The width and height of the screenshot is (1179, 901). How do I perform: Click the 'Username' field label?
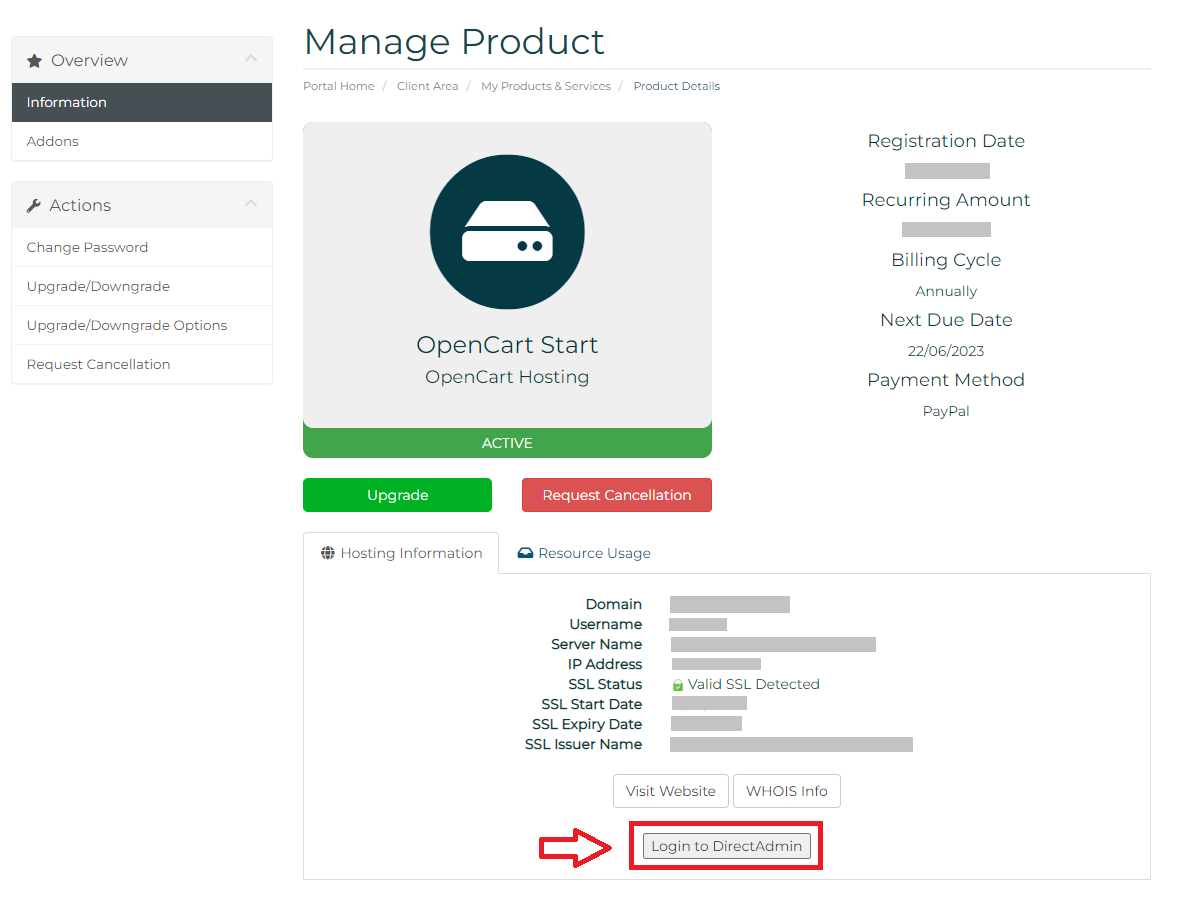point(605,624)
